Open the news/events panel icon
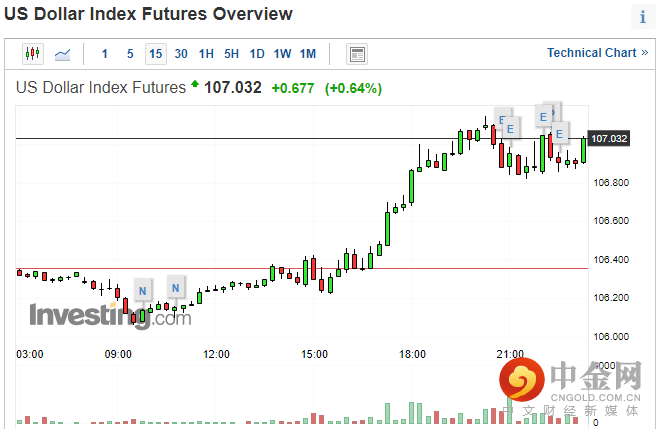The image size is (656, 429). pyautogui.click(x=357, y=54)
